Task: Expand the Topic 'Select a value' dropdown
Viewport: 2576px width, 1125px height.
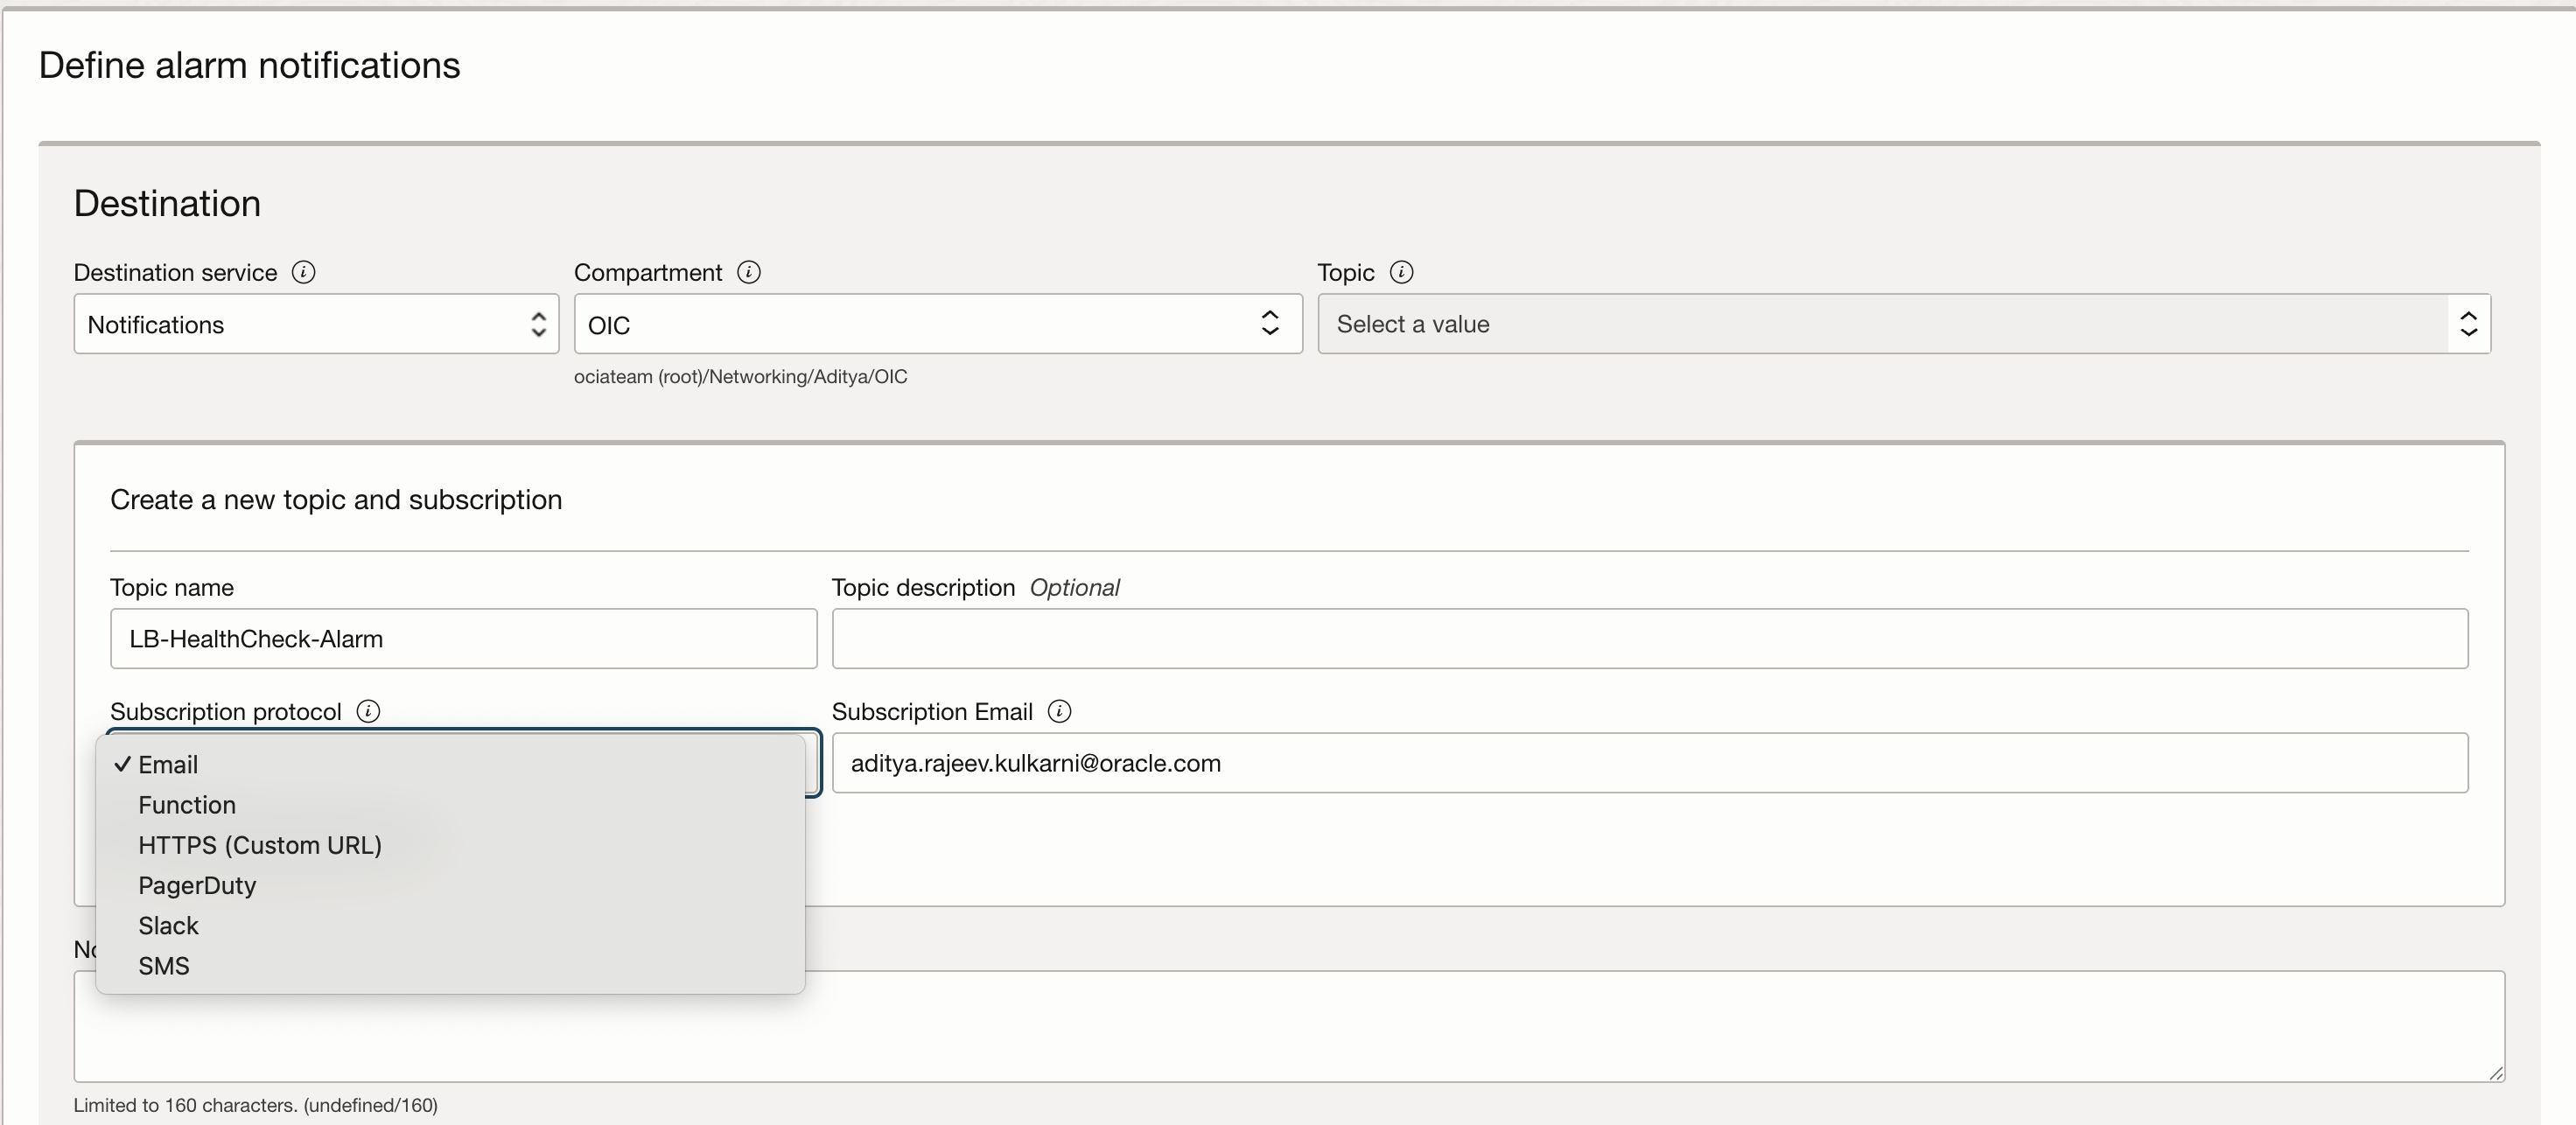Action: tap(1880, 324)
